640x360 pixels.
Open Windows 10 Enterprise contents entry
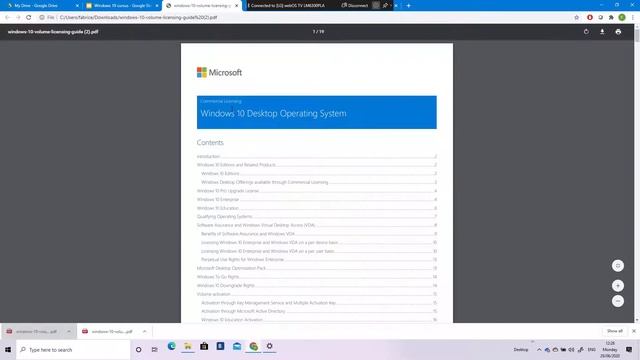[x=316, y=200]
